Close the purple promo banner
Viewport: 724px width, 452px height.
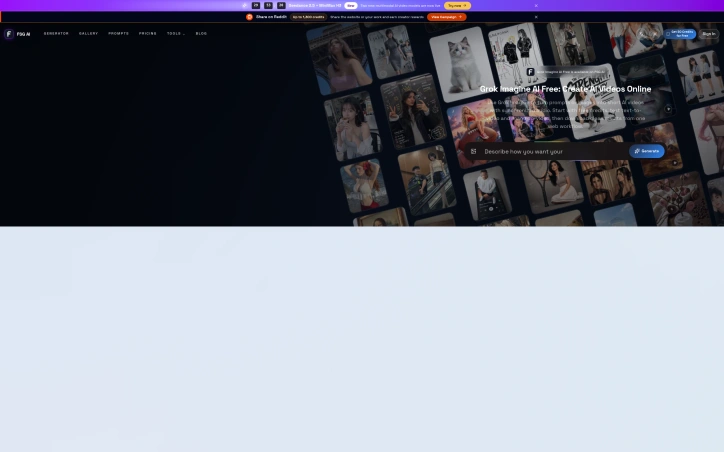tap(536, 6)
